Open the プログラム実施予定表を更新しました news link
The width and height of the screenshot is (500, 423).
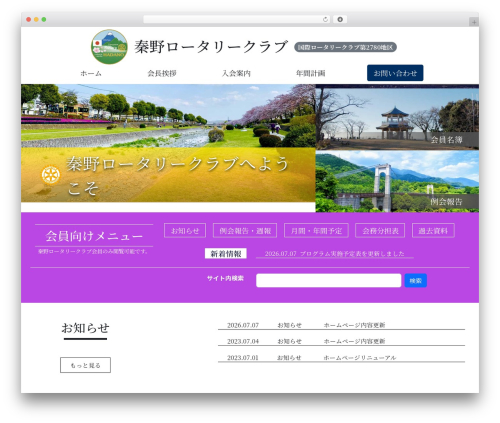(335, 254)
